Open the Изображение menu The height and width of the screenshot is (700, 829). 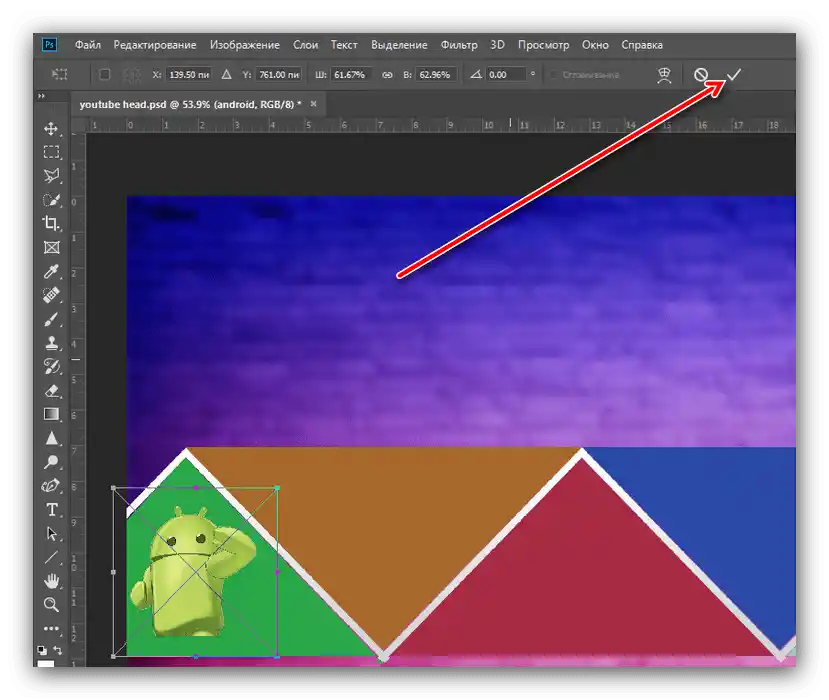[245, 45]
